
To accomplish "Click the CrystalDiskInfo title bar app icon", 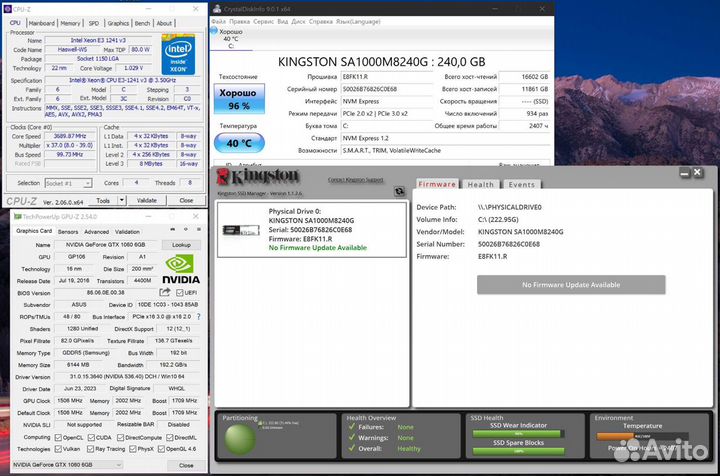I will (x=217, y=9).
